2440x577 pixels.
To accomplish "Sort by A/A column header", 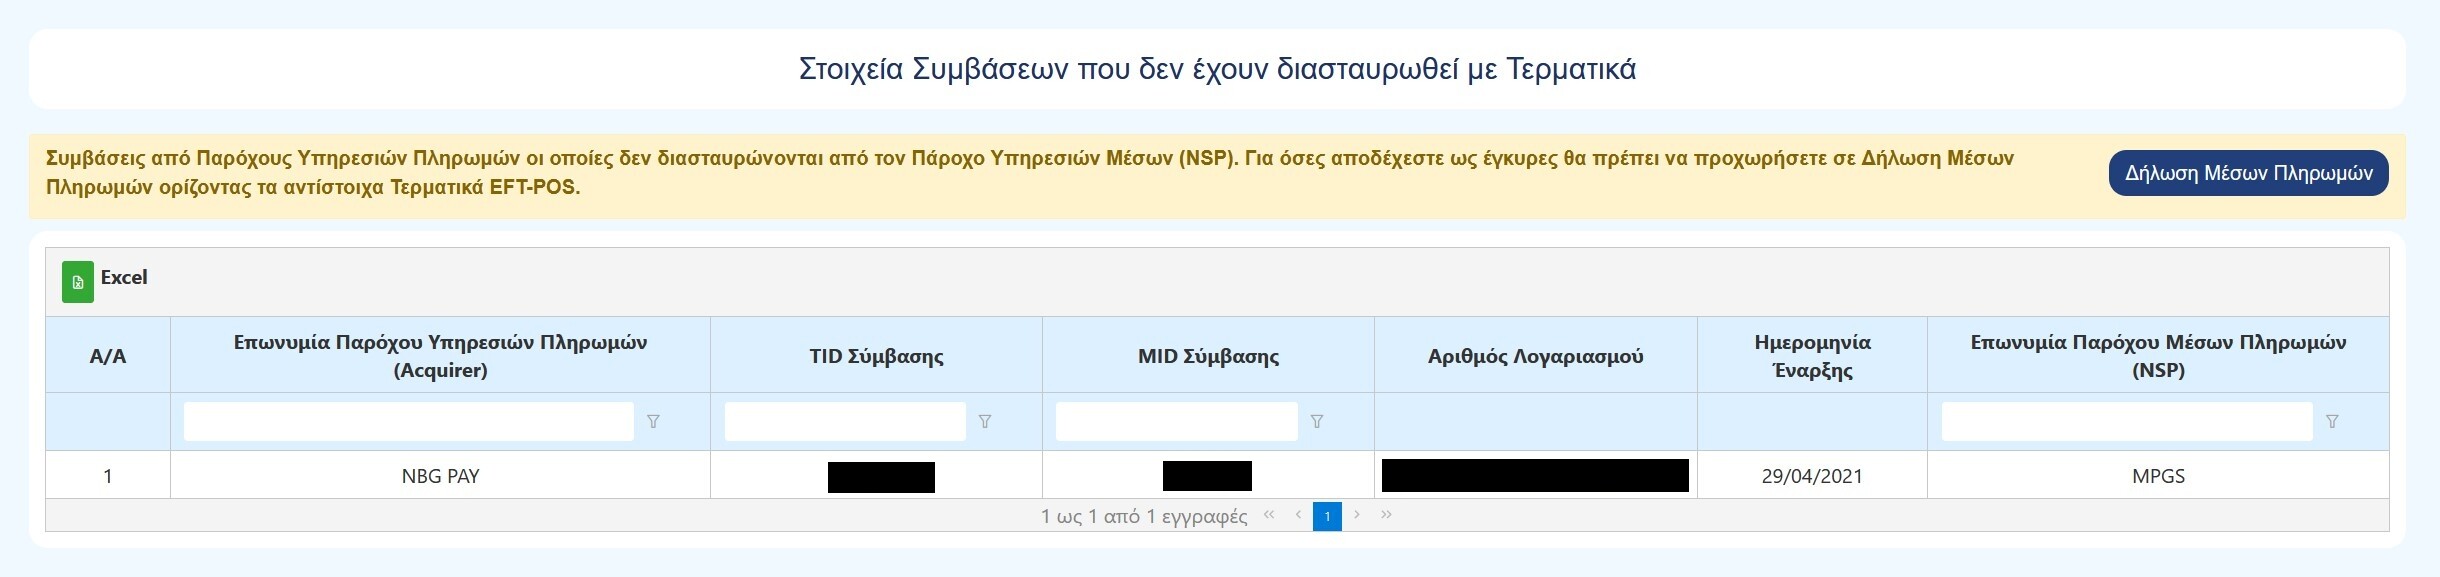I will coord(108,356).
